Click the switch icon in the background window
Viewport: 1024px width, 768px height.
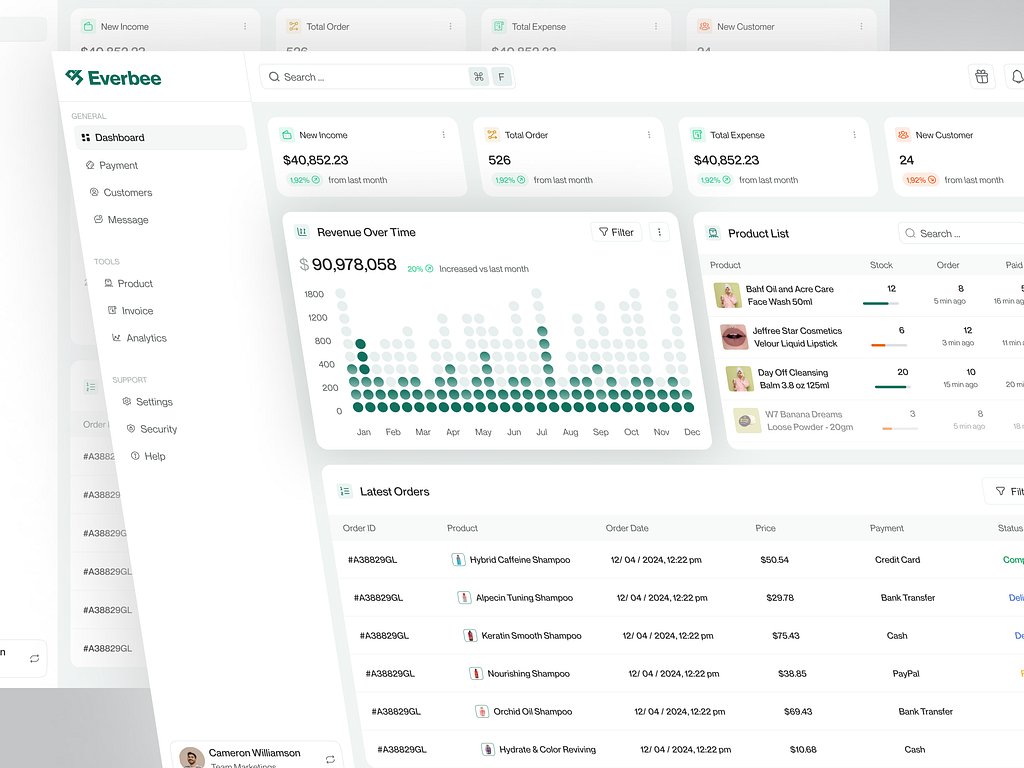coord(35,658)
